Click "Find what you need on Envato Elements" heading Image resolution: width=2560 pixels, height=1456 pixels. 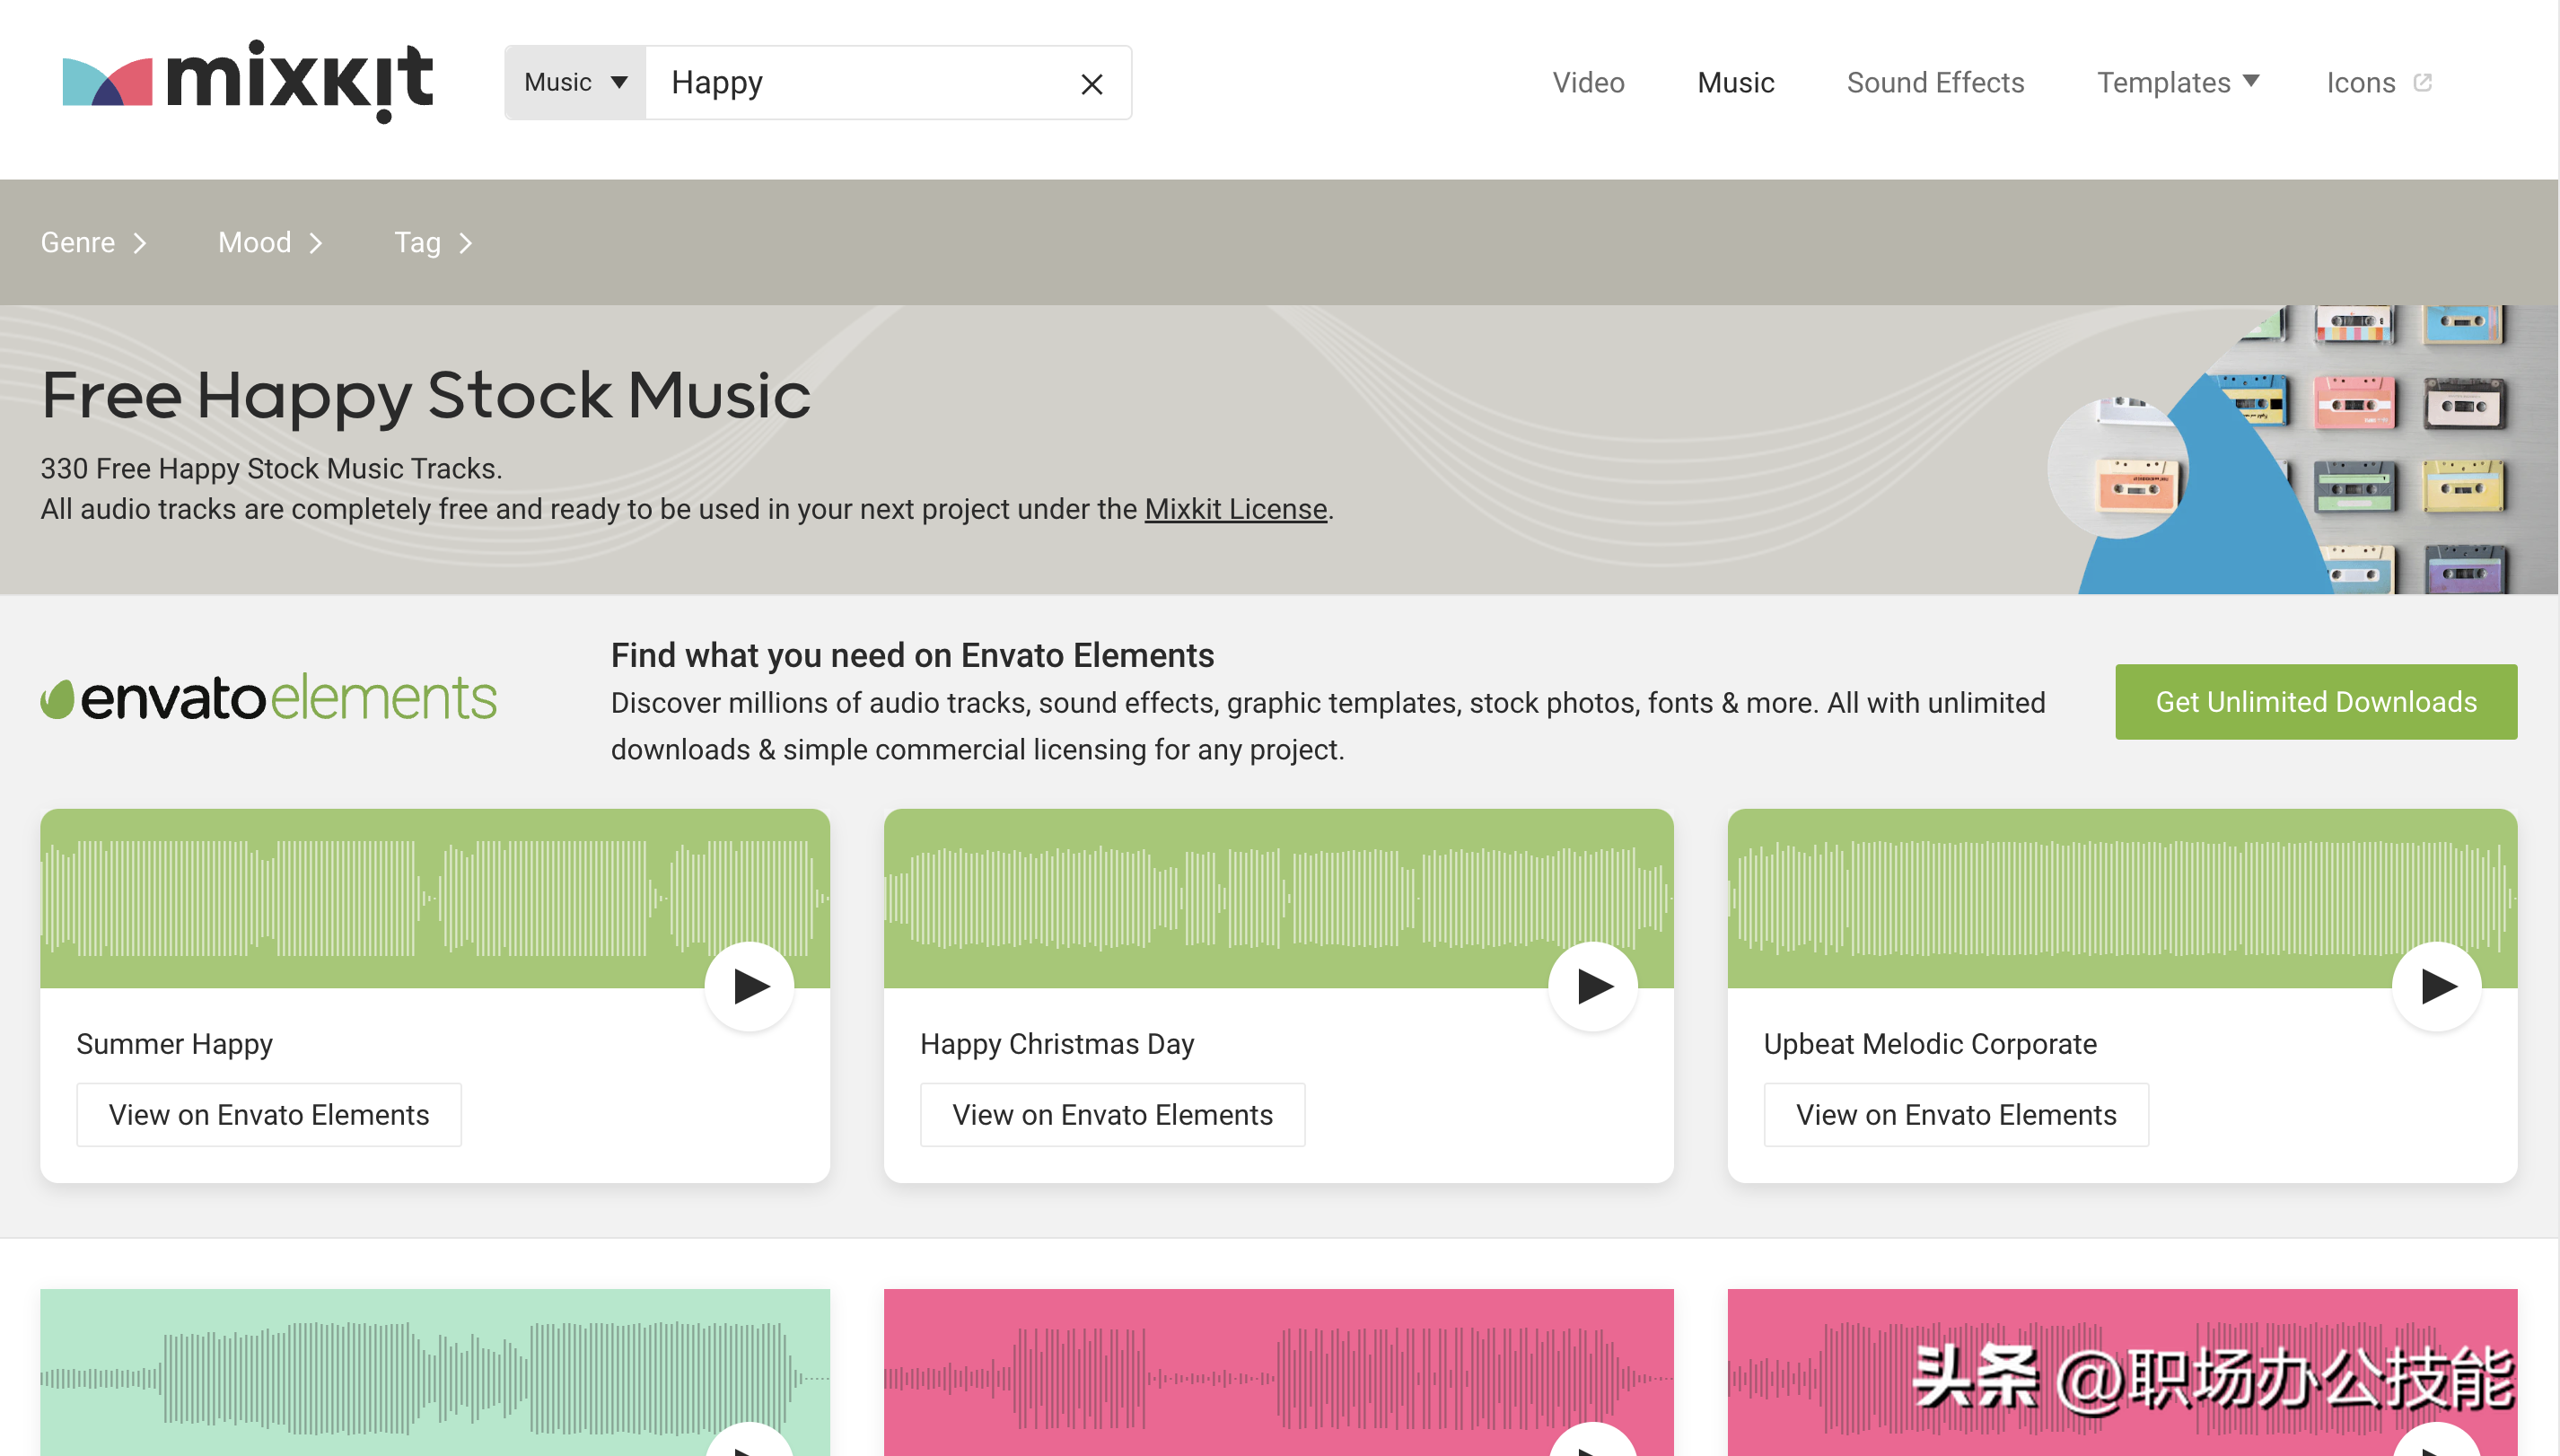pos(912,656)
